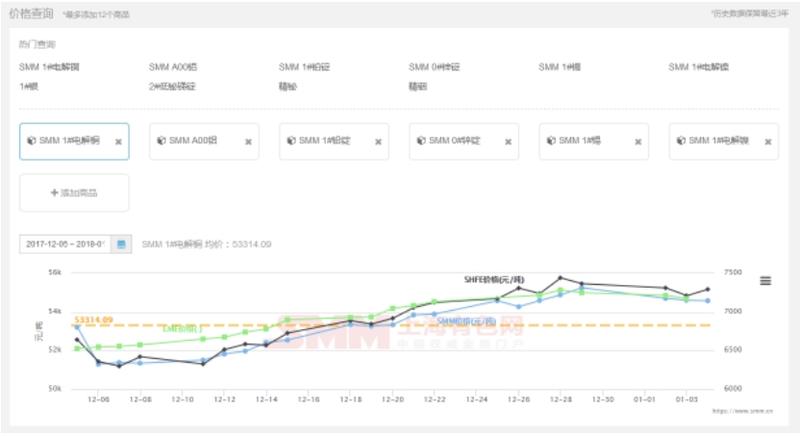Click the date range field 2017-12-05

pyautogui.click(x=65, y=244)
